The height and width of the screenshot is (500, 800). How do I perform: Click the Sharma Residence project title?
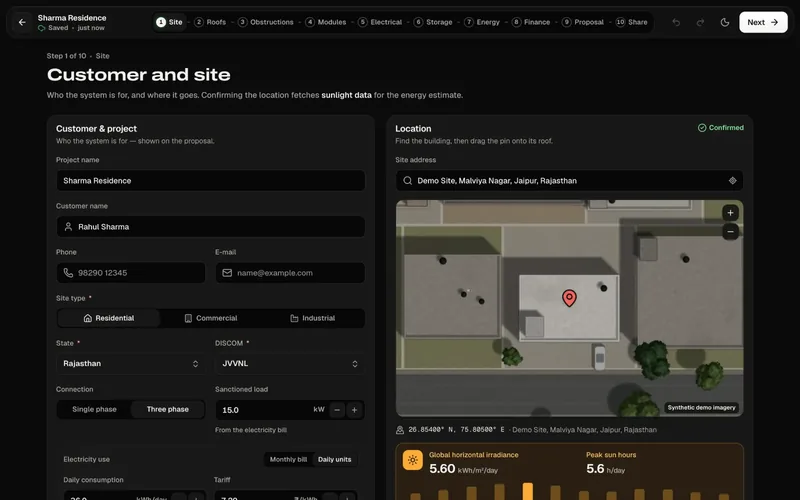72,18
